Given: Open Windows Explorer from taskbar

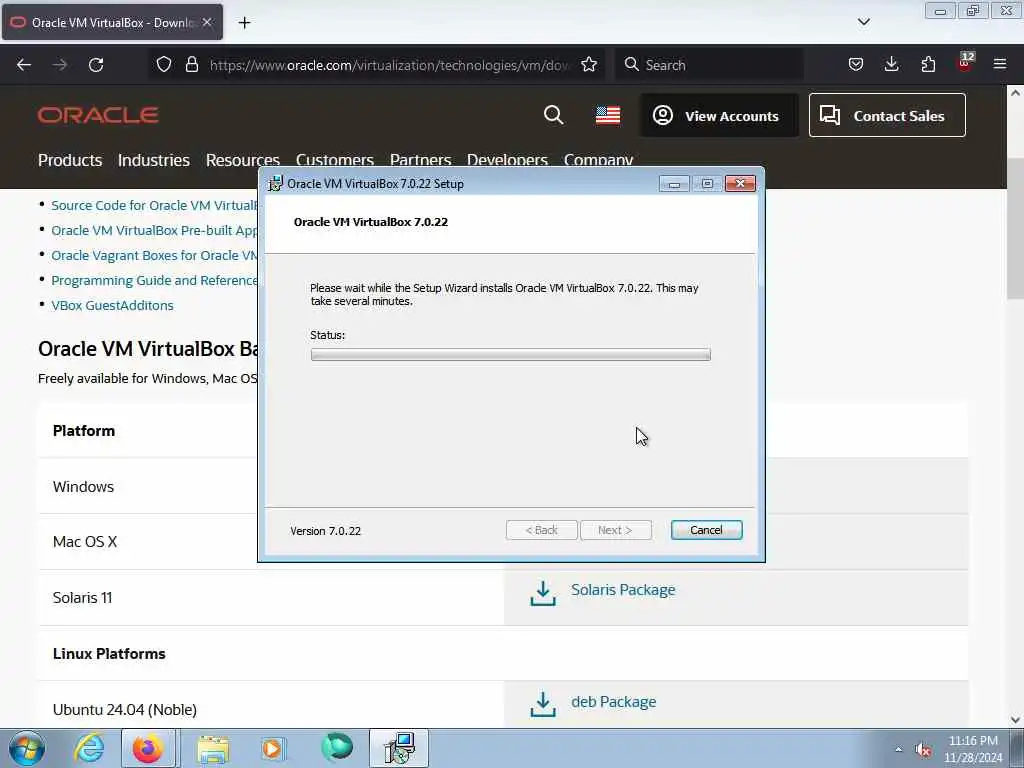Looking at the screenshot, I should coord(213,748).
